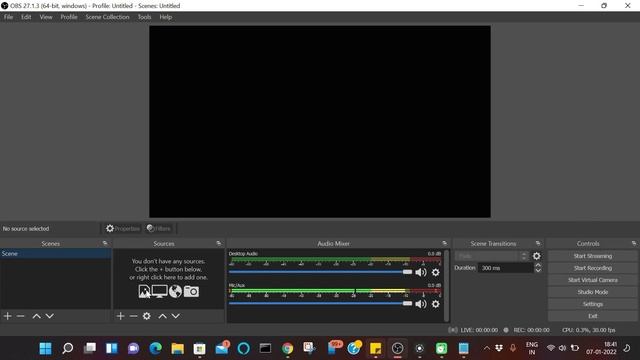Click ENG IN language indicator

531,349
